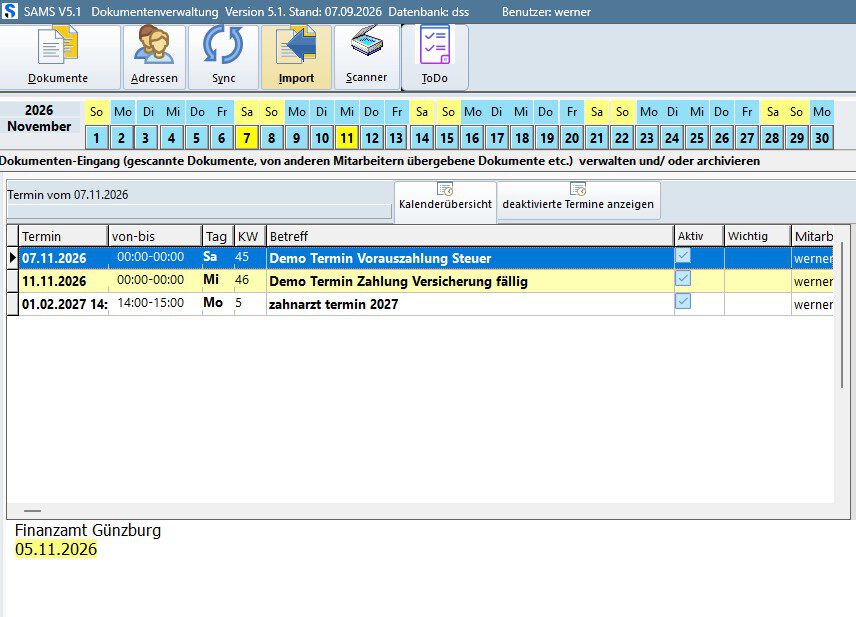This screenshot has height=617, width=856.
Task: Sort by the Termin column header
Action: (x=63, y=236)
